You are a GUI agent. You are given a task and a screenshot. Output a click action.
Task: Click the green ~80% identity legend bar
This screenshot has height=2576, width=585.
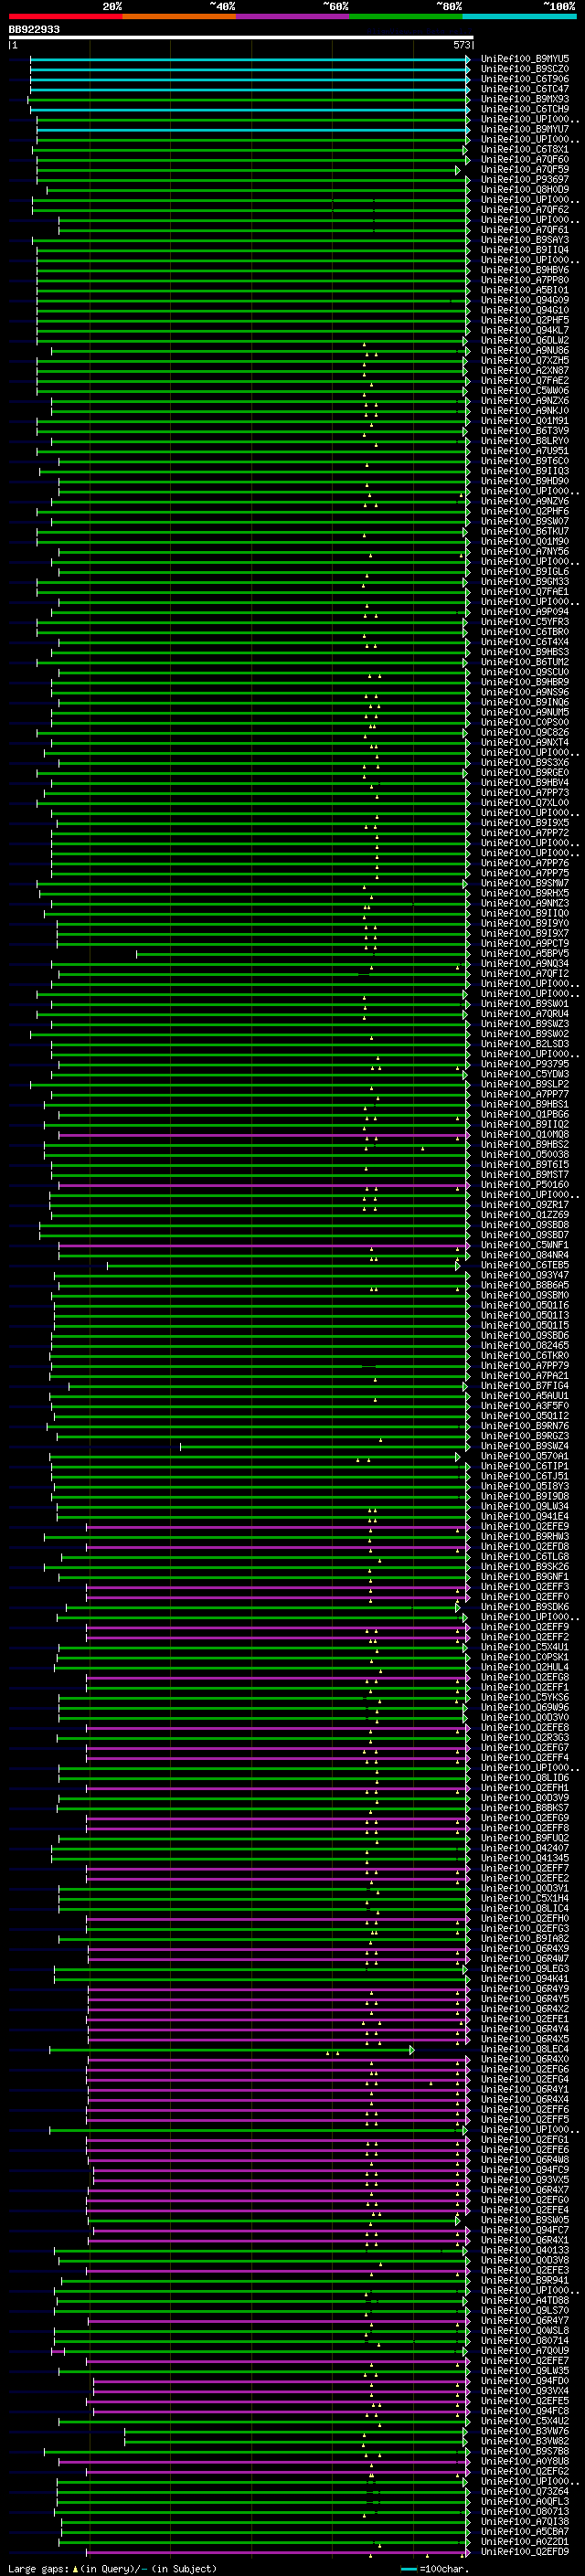point(406,16)
